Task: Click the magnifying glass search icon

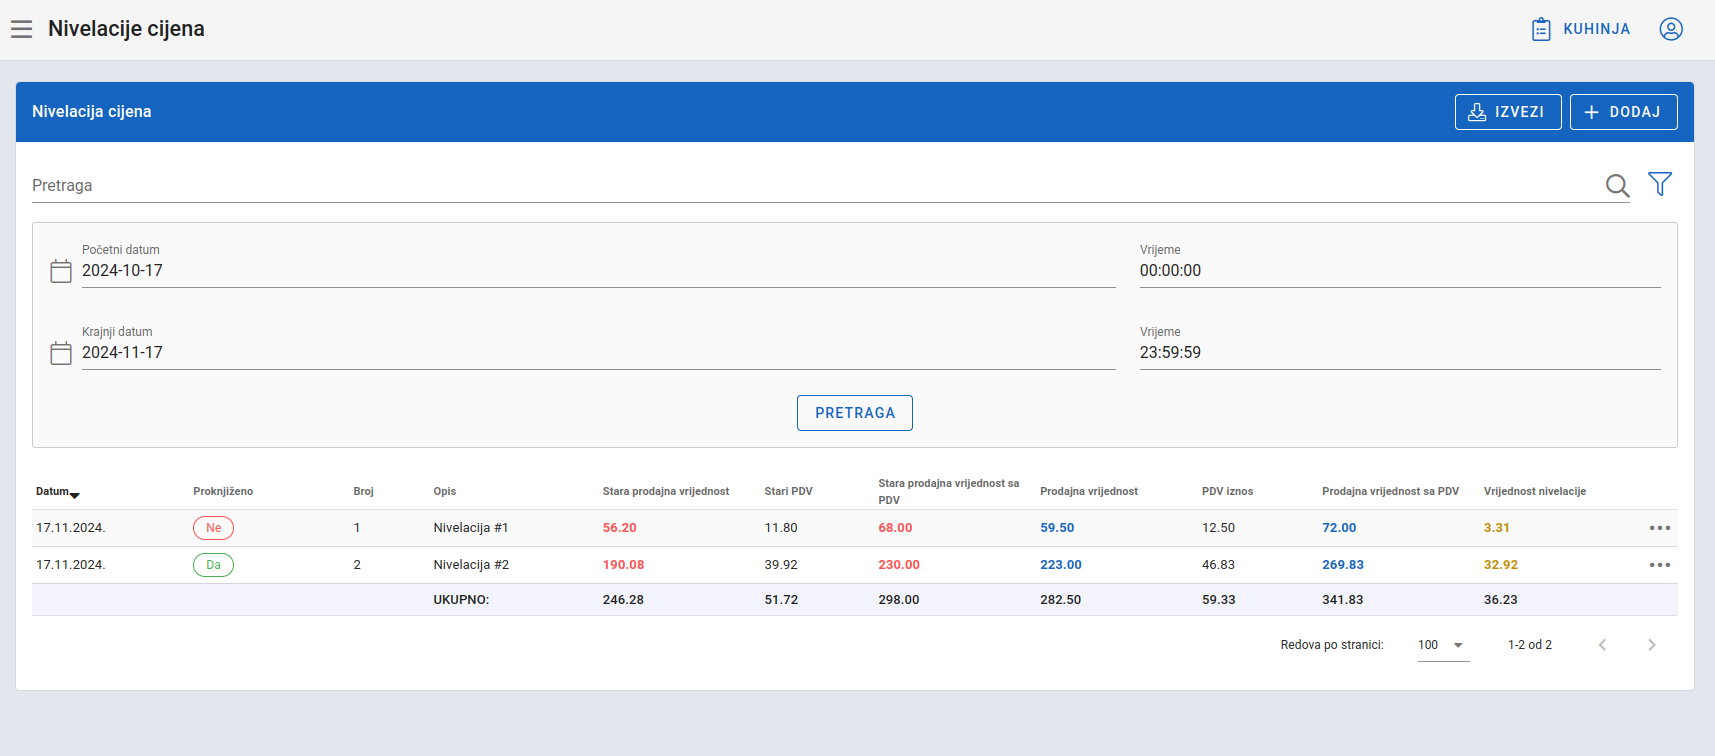Action: point(1617,185)
